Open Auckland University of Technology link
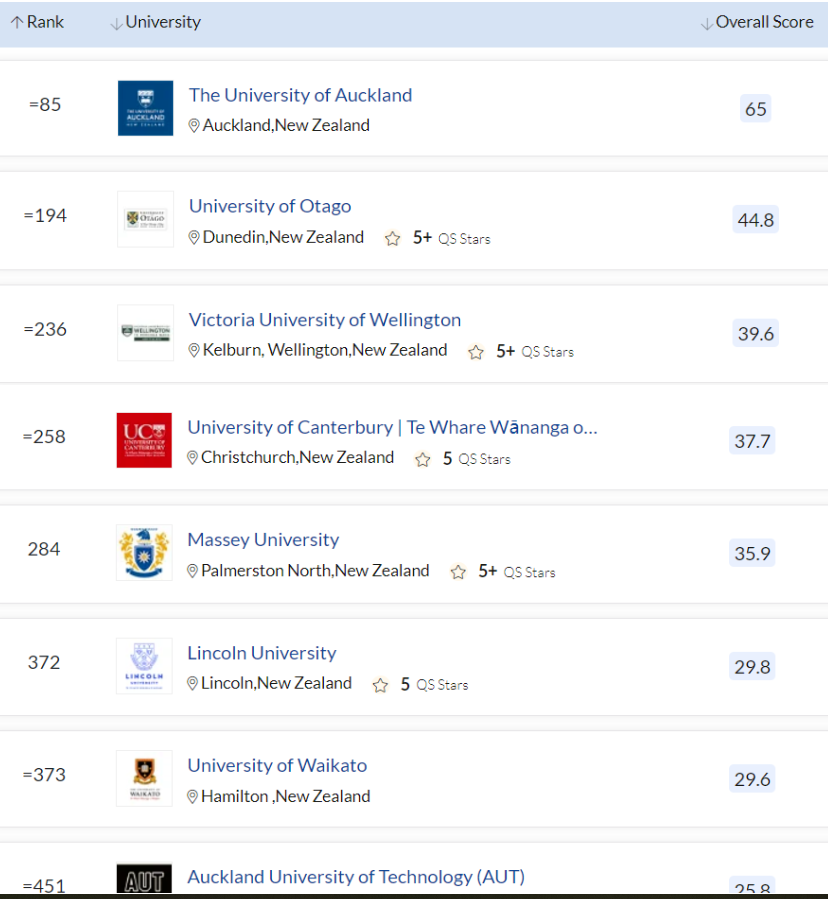828x899 pixels. 356,877
